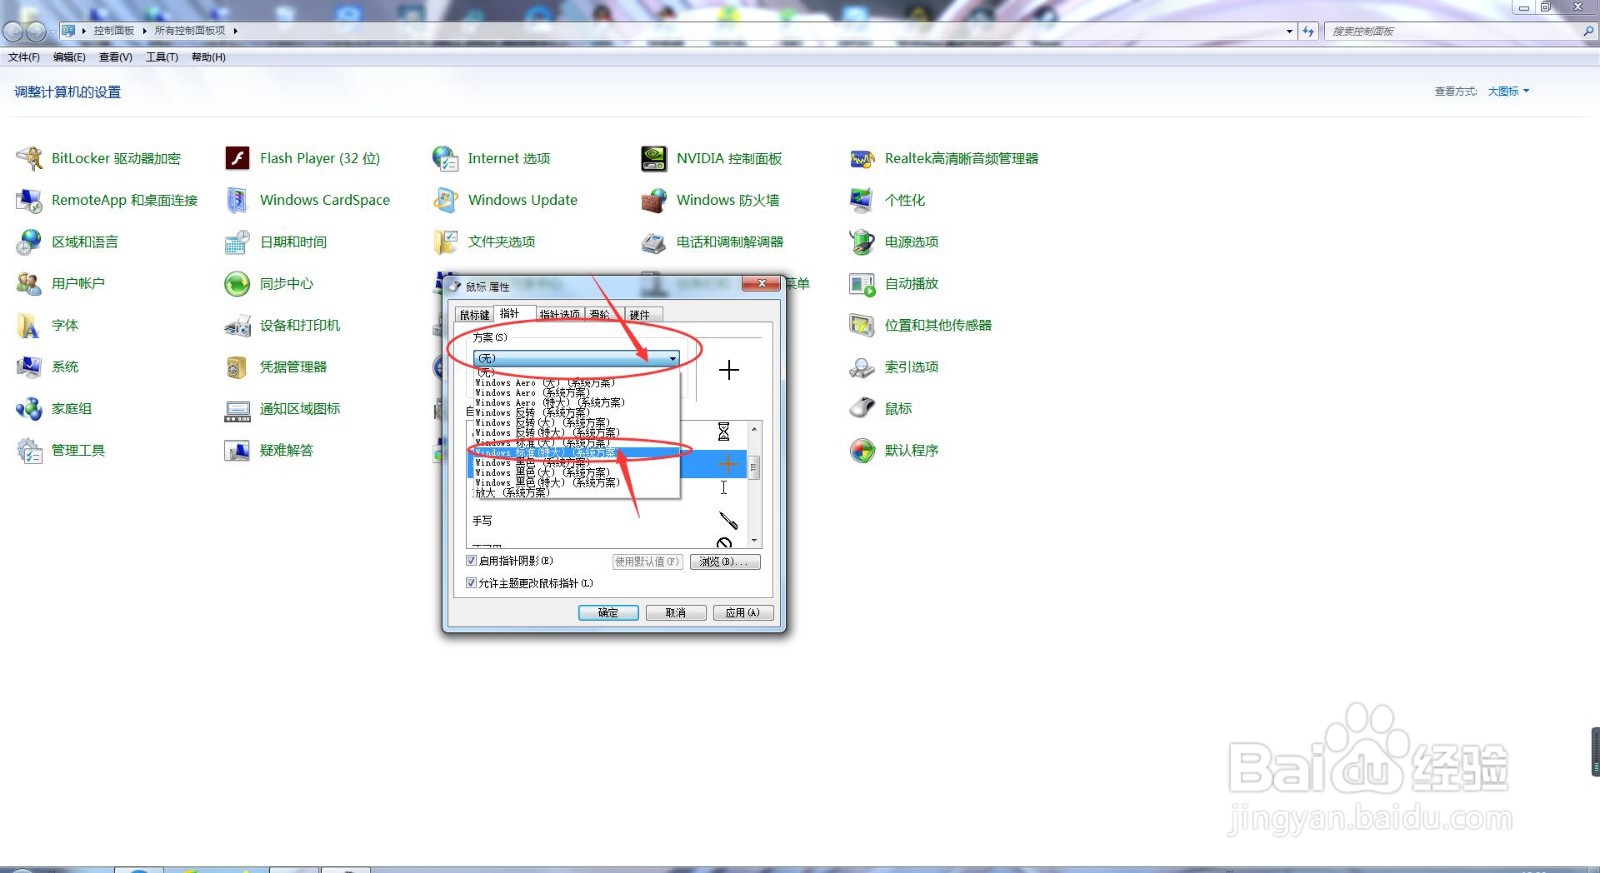Click 应用(A) button
Image resolution: width=1600 pixels, height=873 pixels.
(x=743, y=613)
